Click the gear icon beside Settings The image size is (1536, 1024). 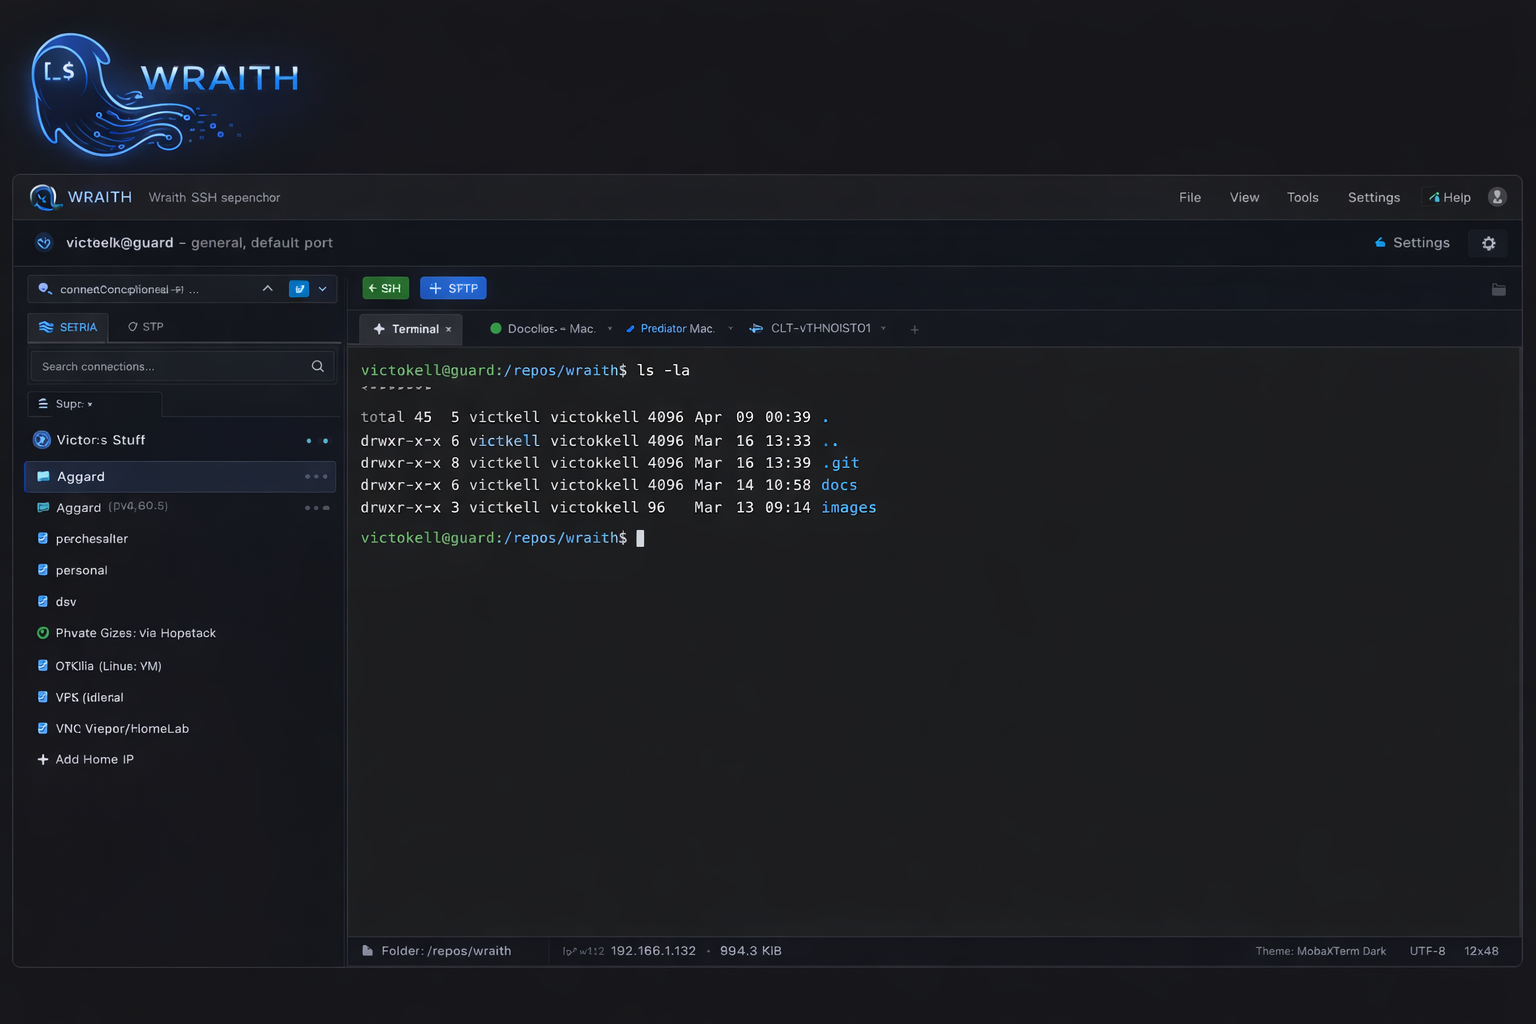(x=1488, y=243)
